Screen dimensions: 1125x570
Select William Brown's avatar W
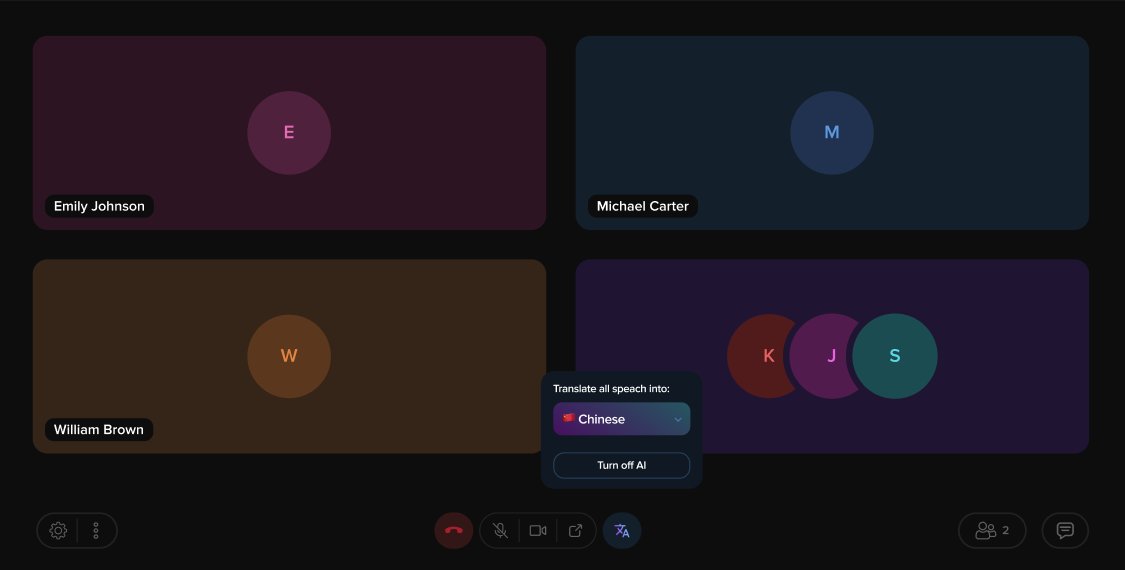pyautogui.click(x=289, y=356)
